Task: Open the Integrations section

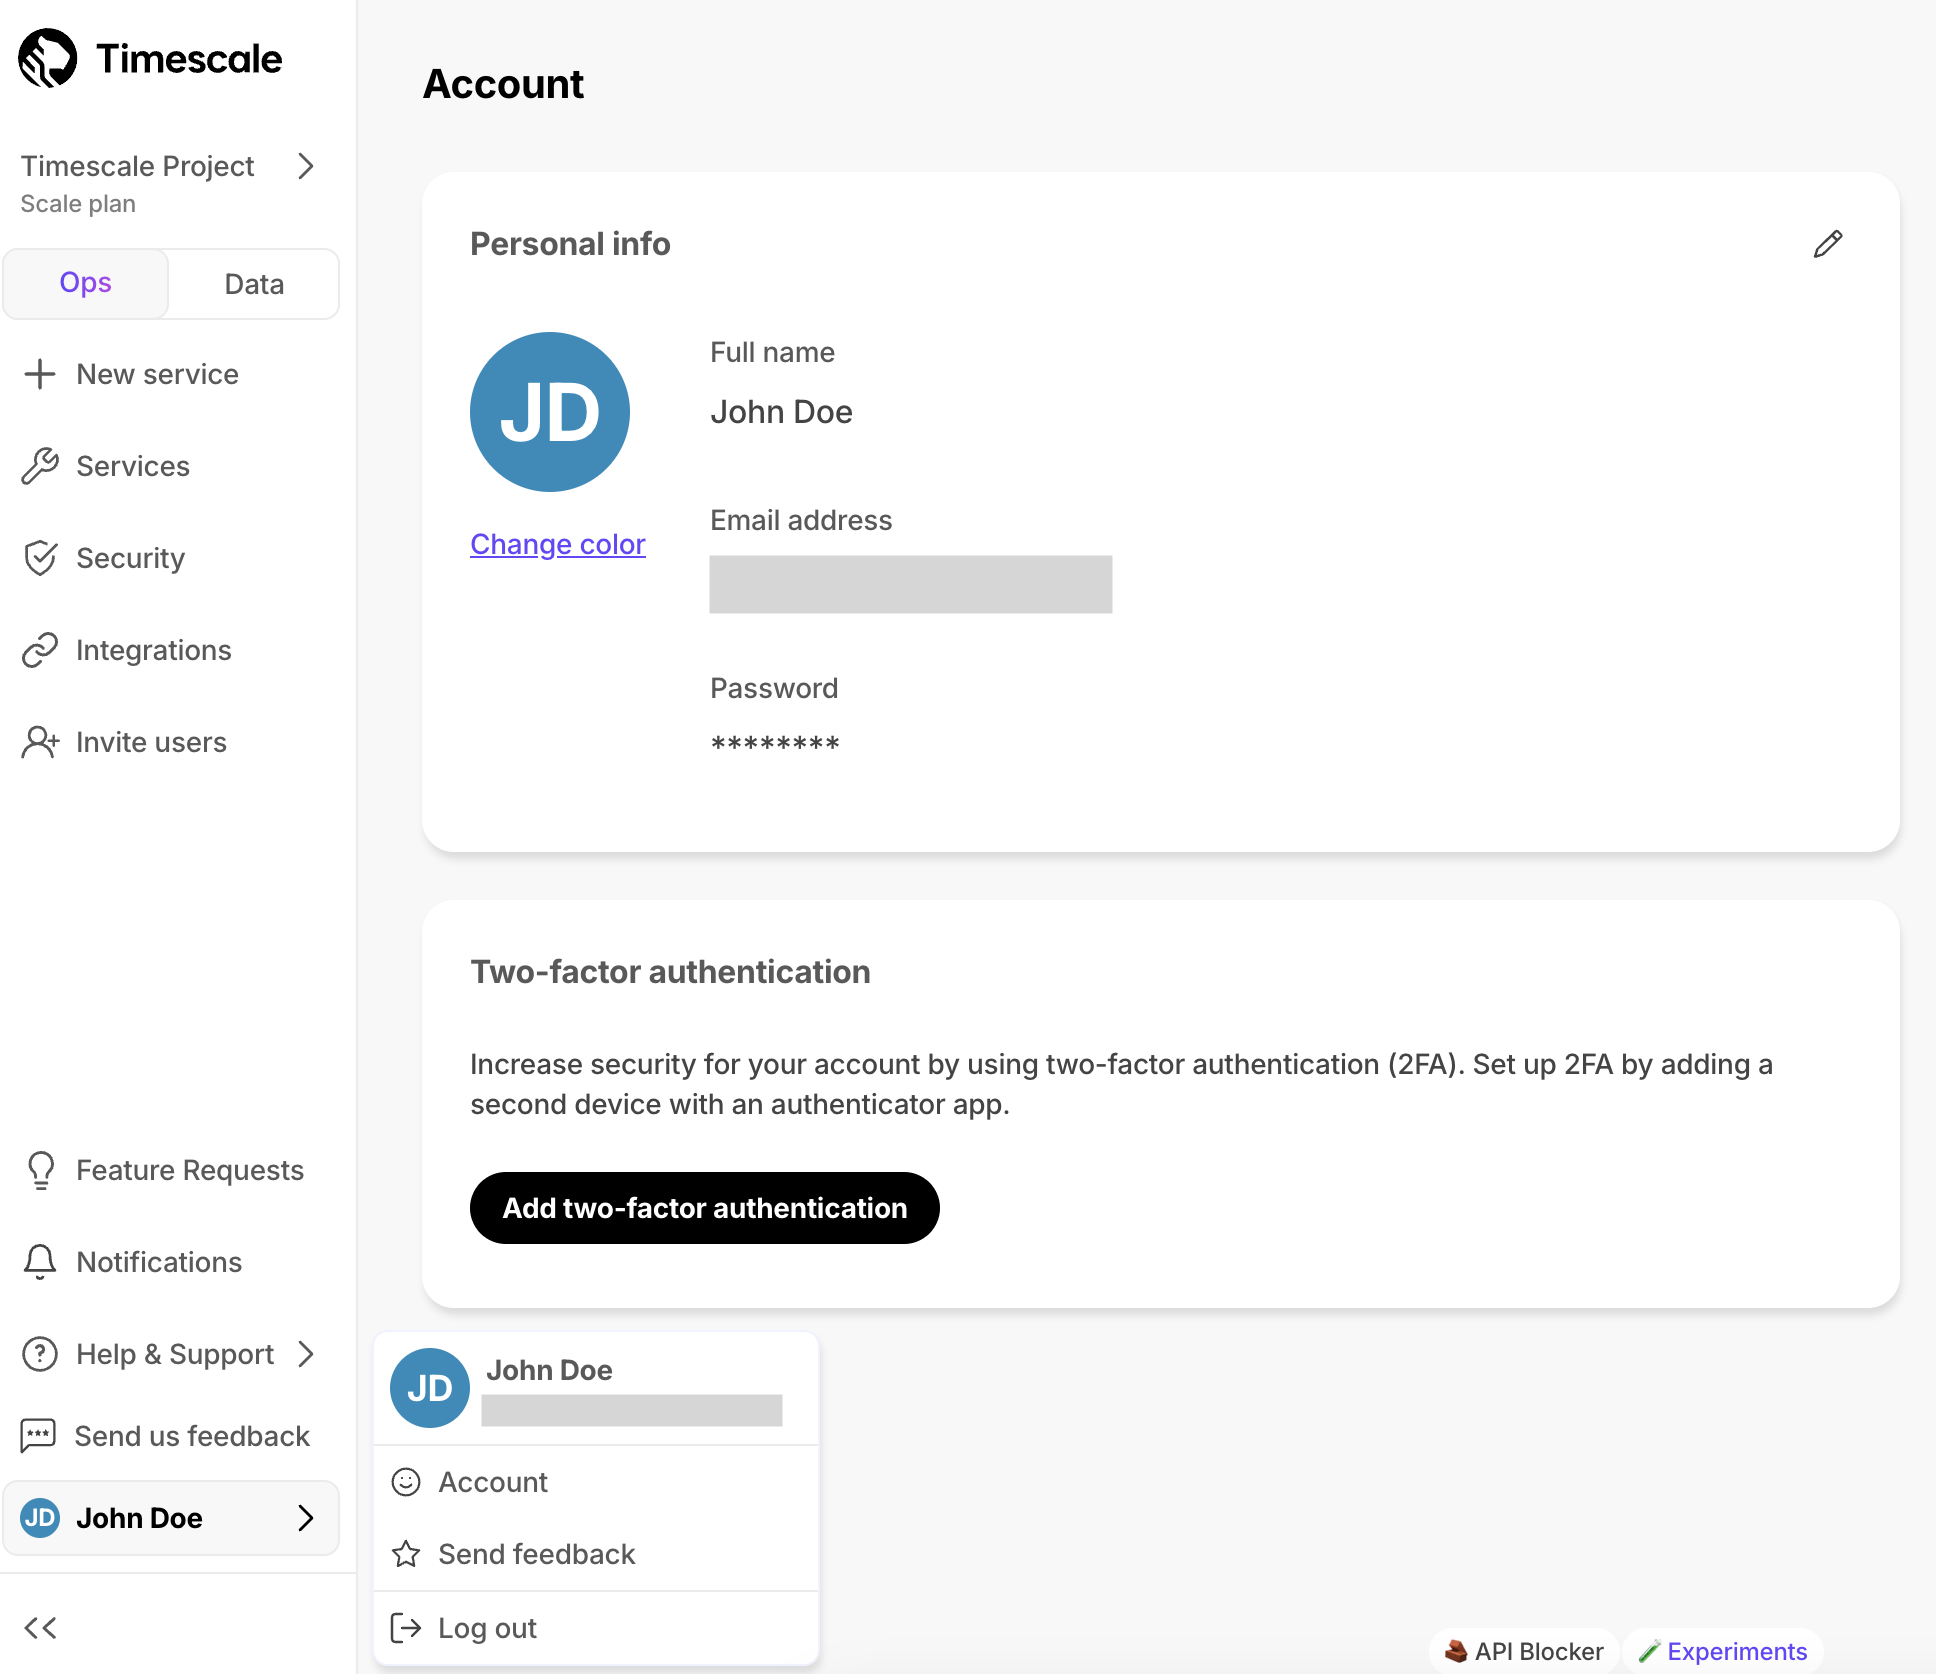Action: point(153,650)
